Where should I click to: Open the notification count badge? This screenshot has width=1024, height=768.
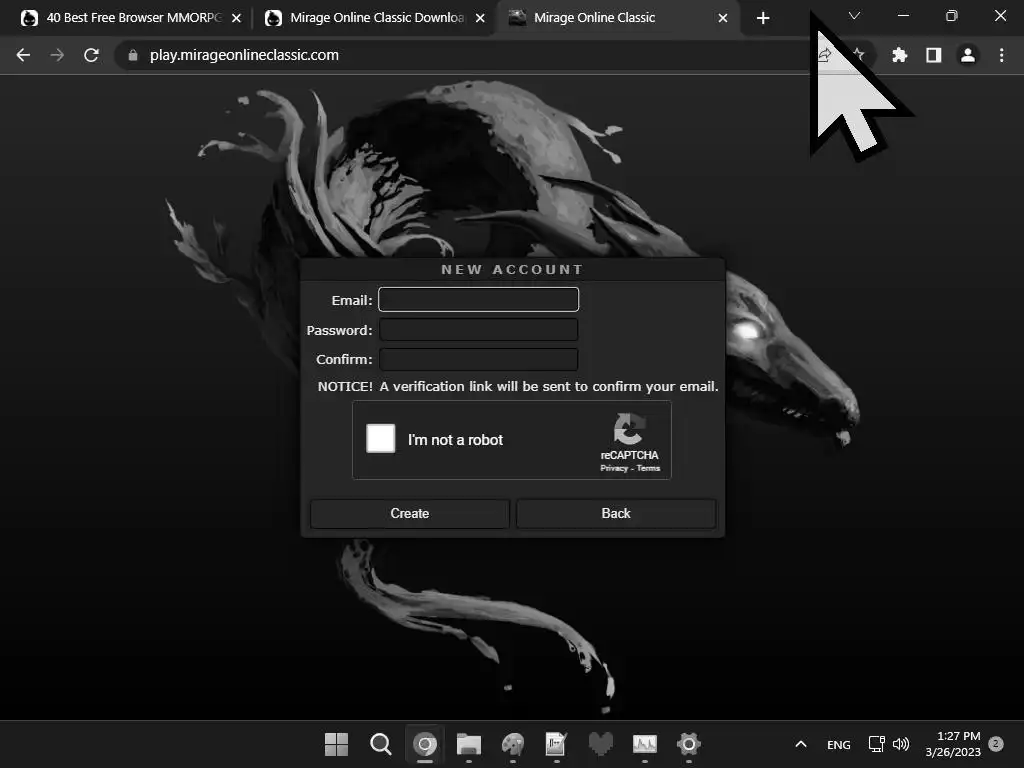tap(996, 744)
